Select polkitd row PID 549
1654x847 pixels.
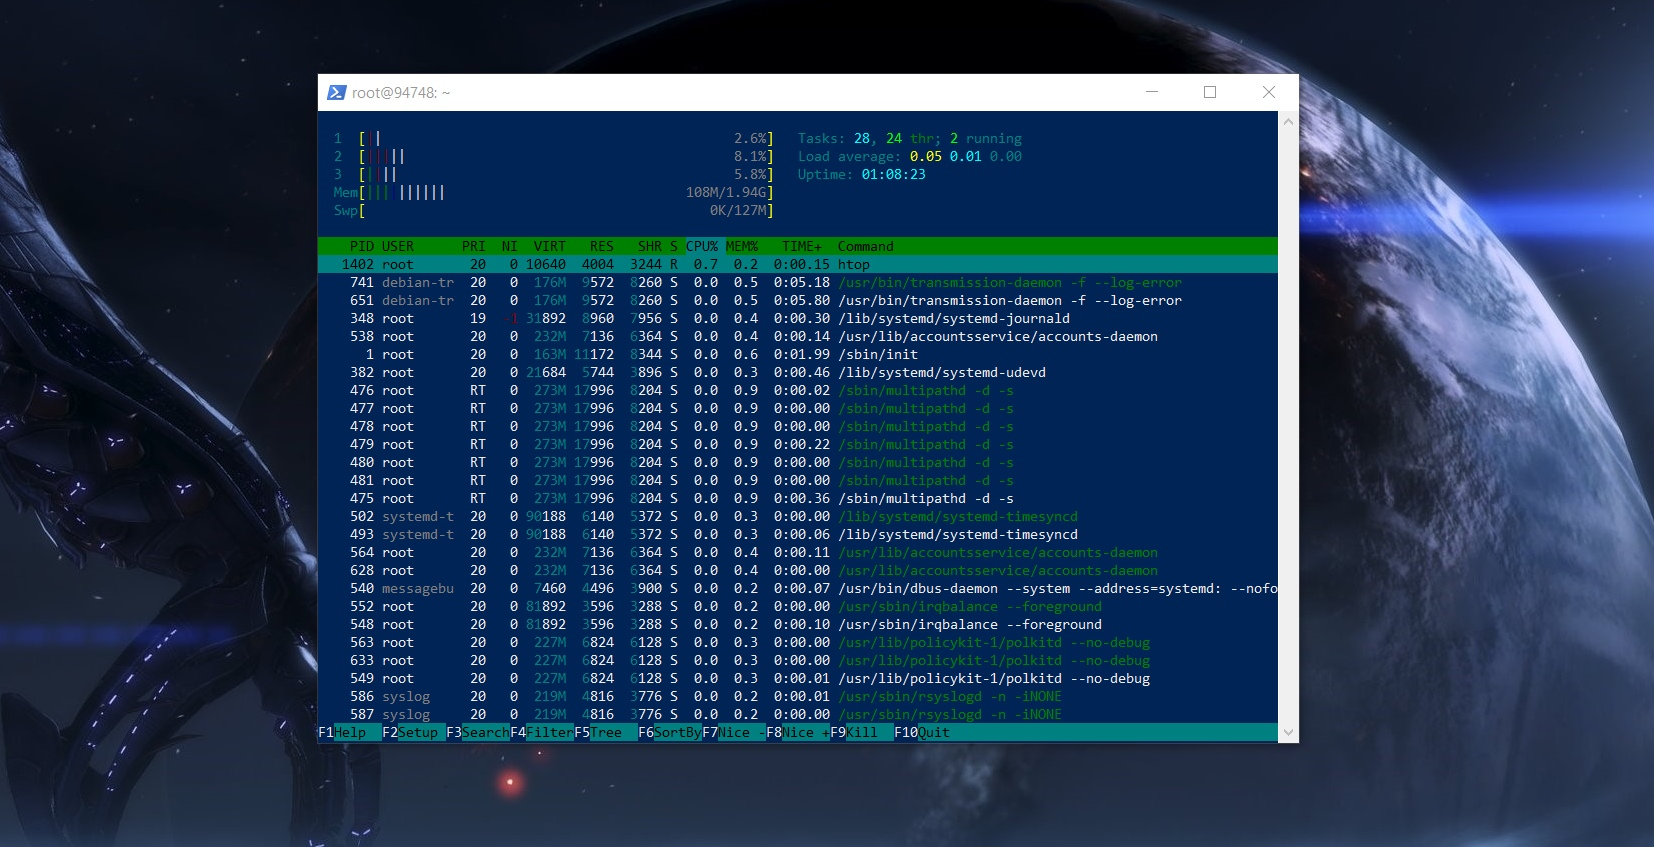click(798, 678)
